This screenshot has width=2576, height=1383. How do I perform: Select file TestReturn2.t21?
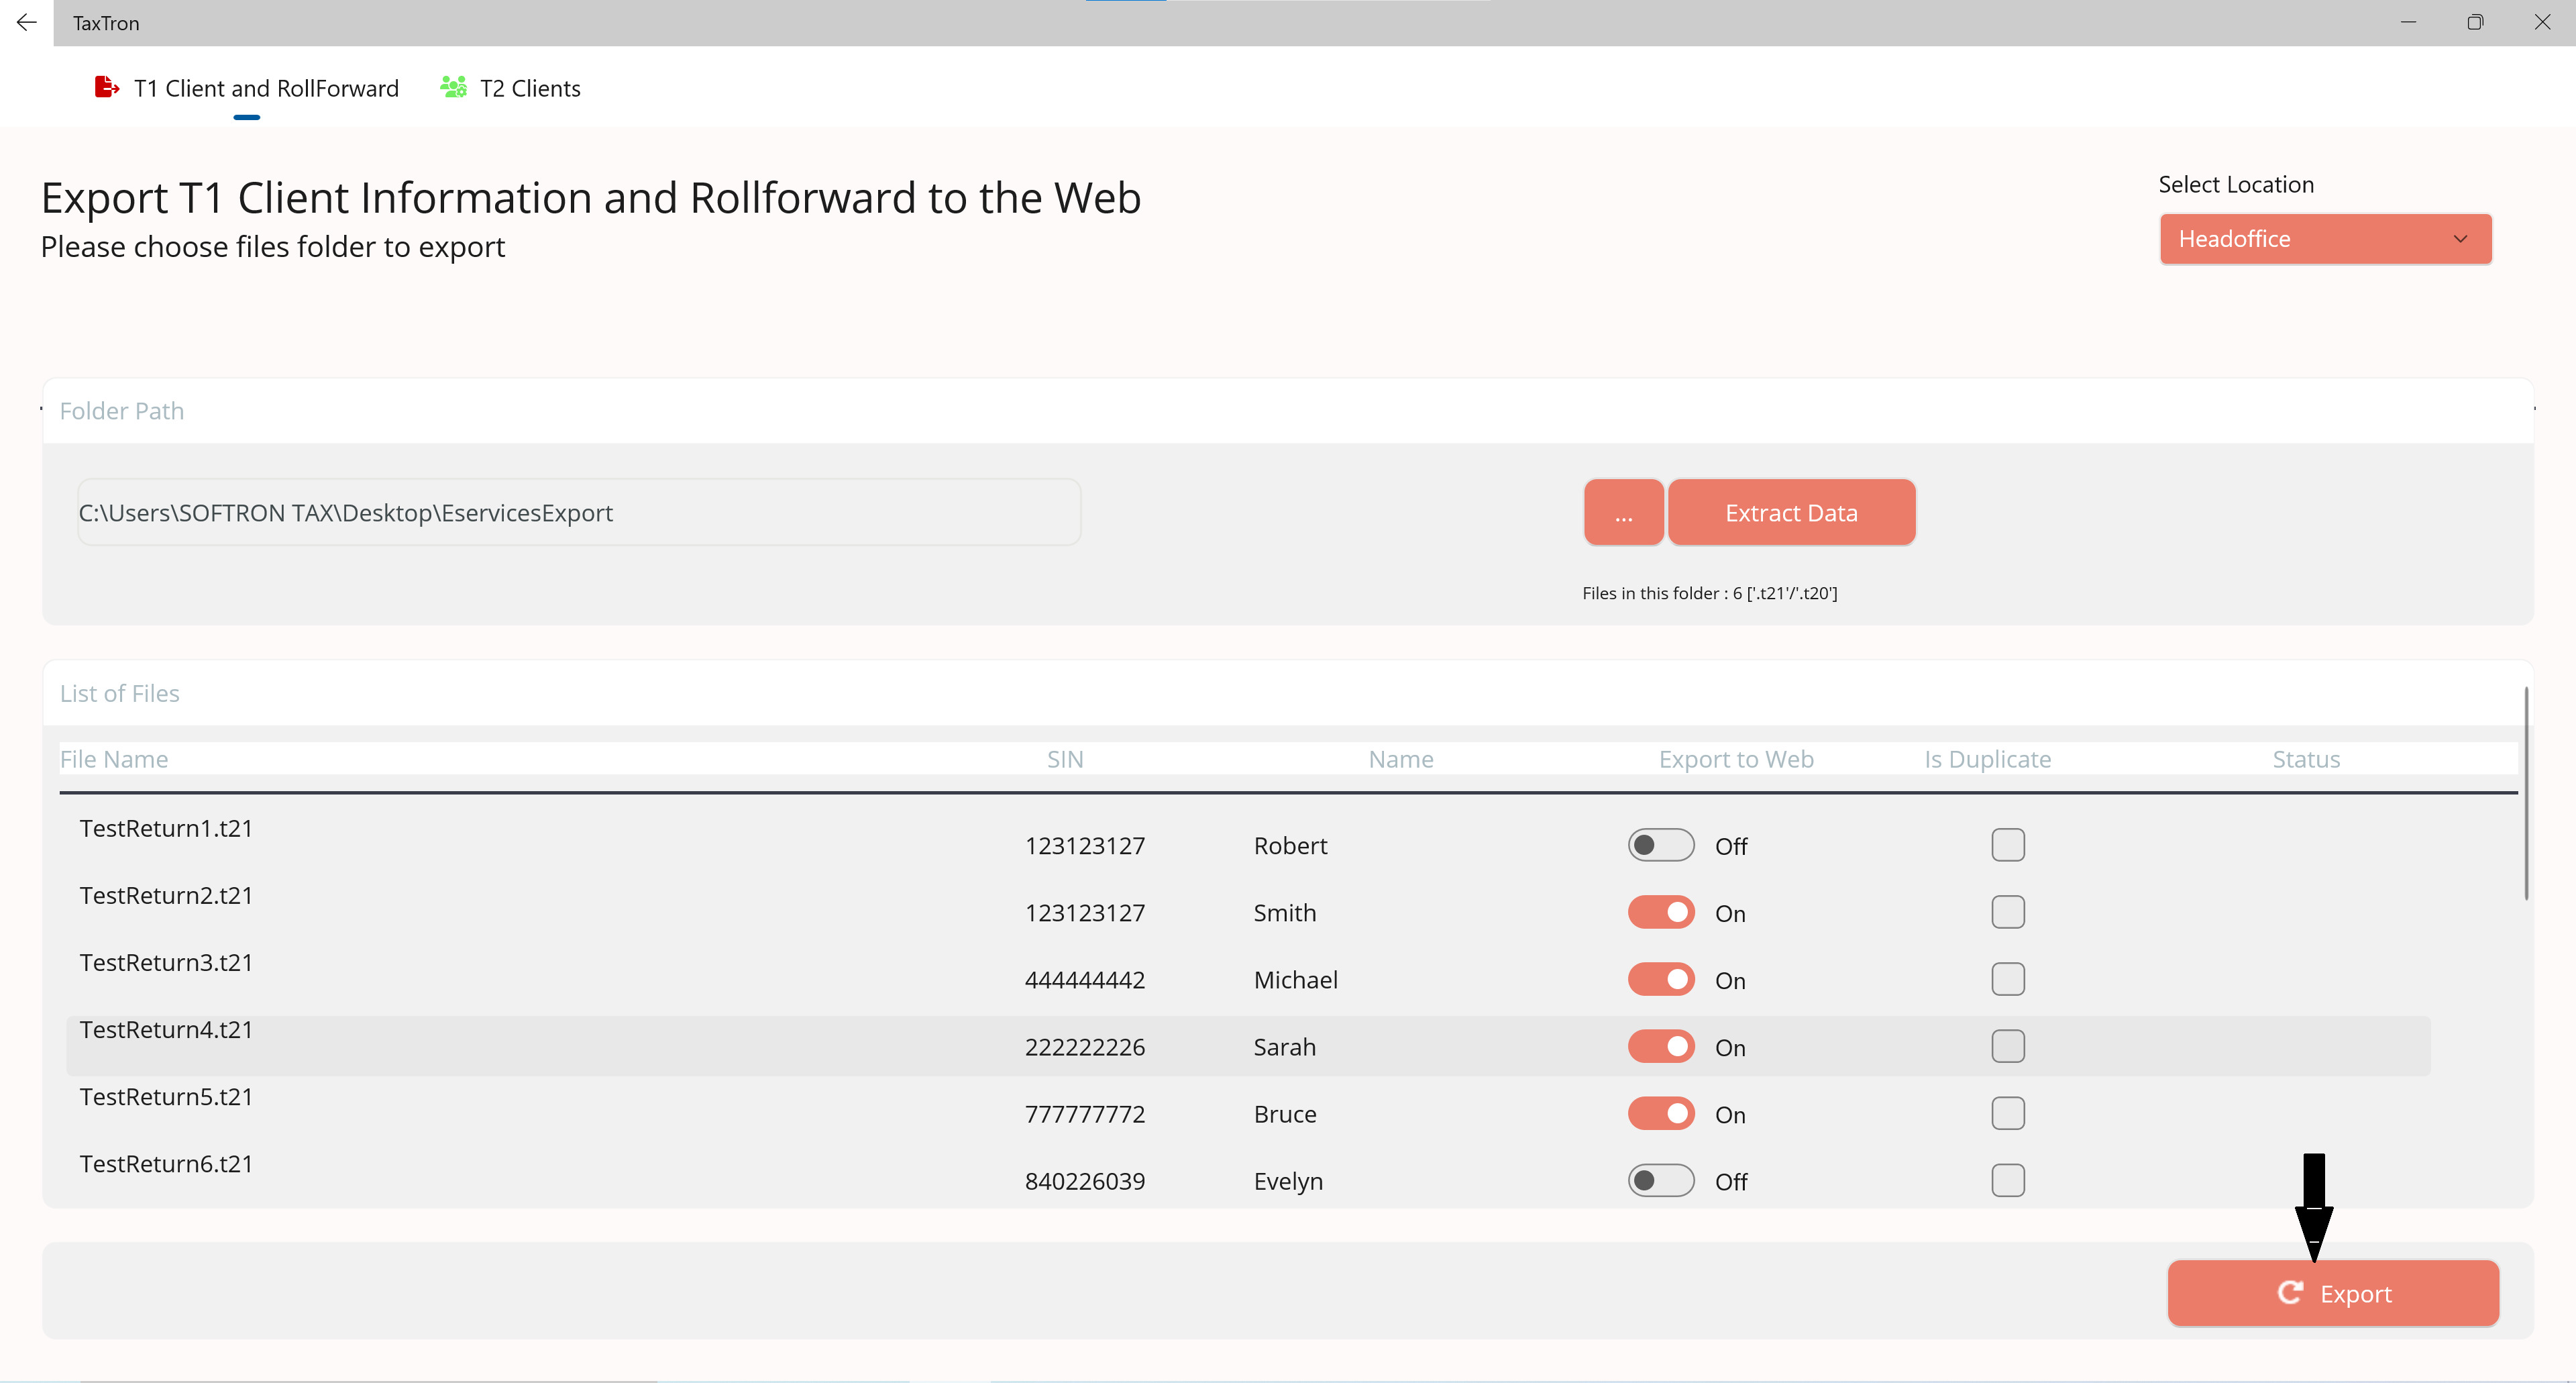(x=166, y=895)
